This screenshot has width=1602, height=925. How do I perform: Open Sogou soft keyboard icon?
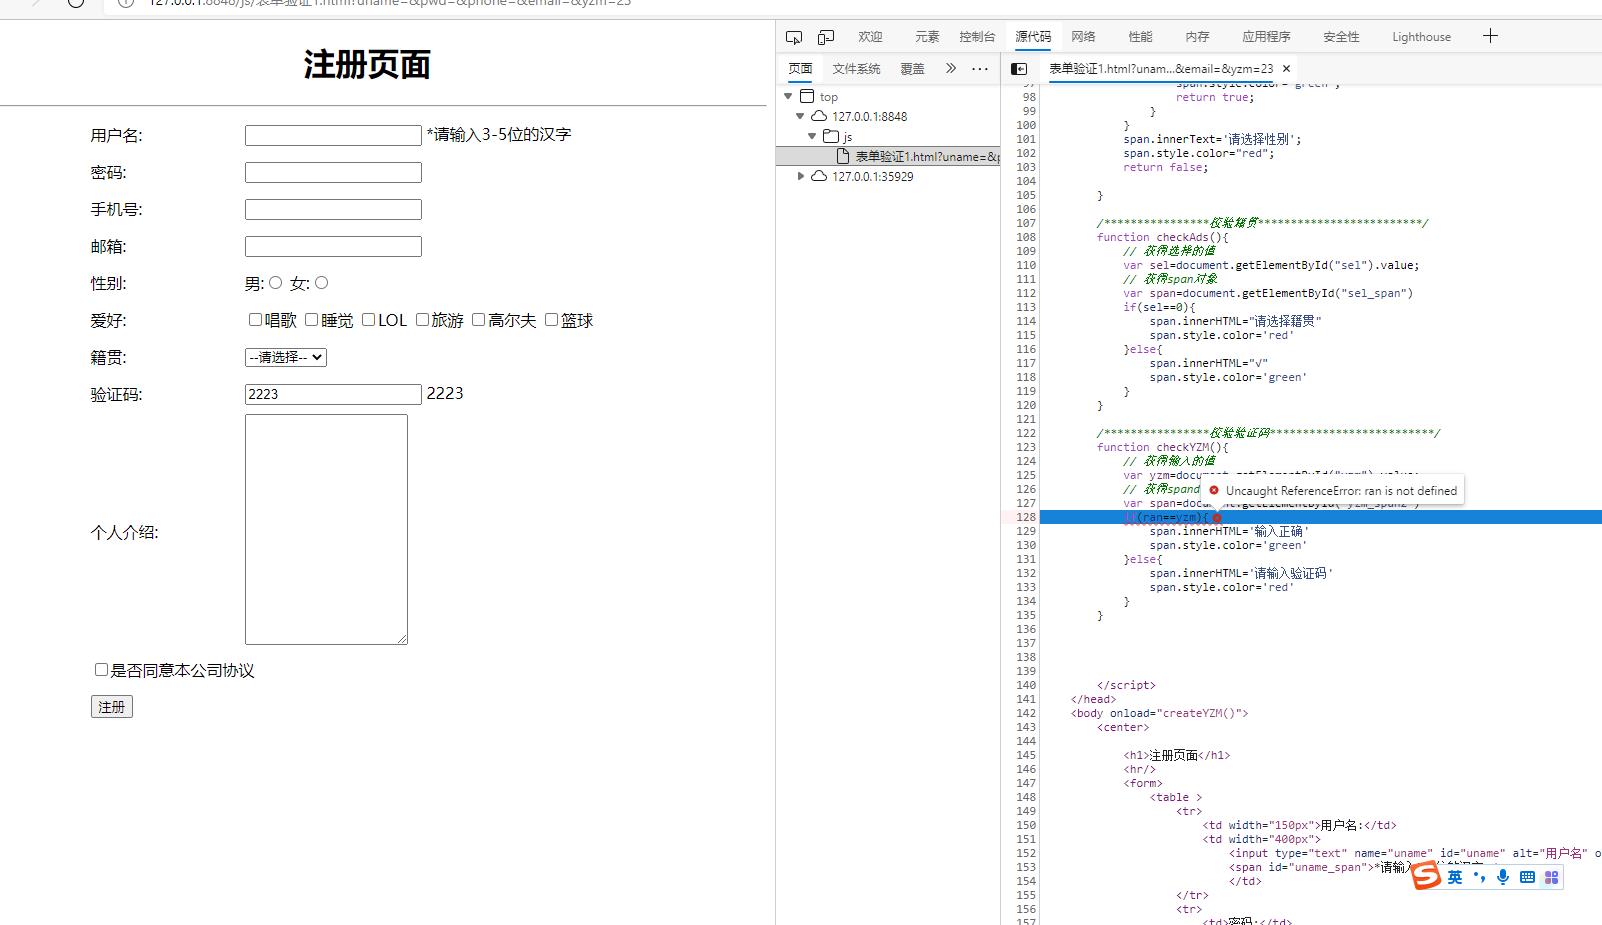(1527, 877)
